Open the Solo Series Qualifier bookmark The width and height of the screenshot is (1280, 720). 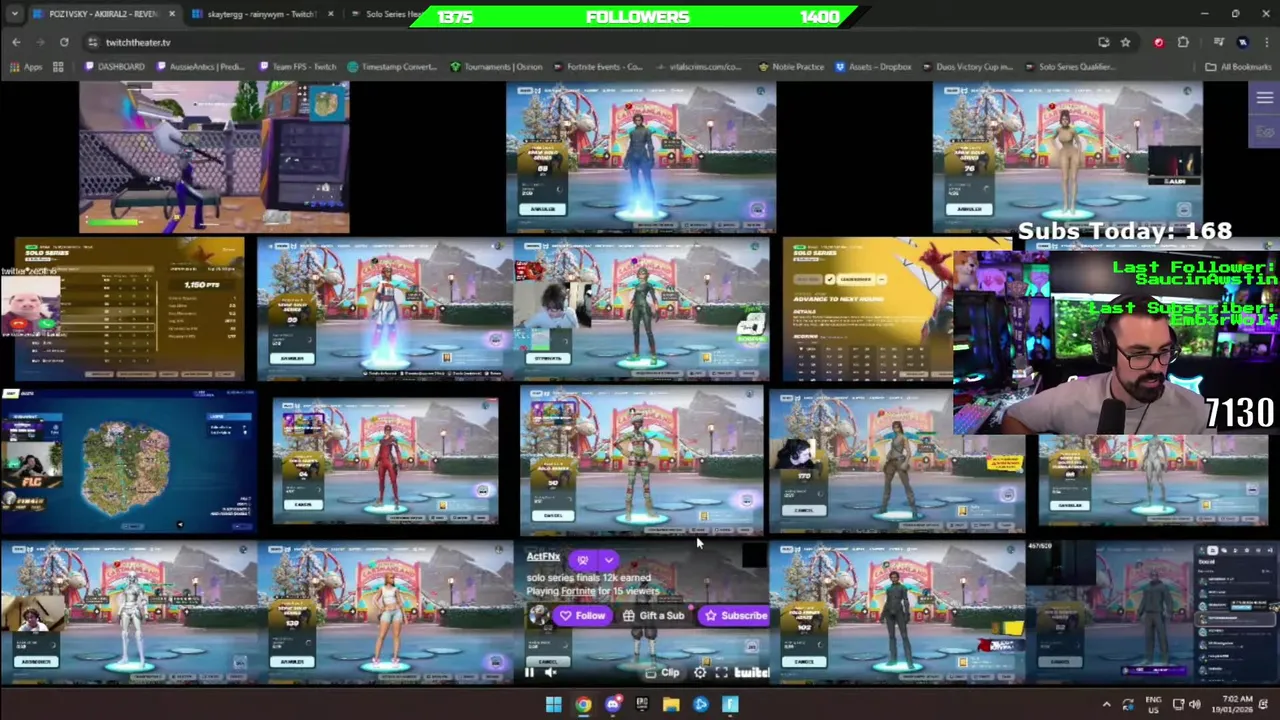click(1068, 67)
